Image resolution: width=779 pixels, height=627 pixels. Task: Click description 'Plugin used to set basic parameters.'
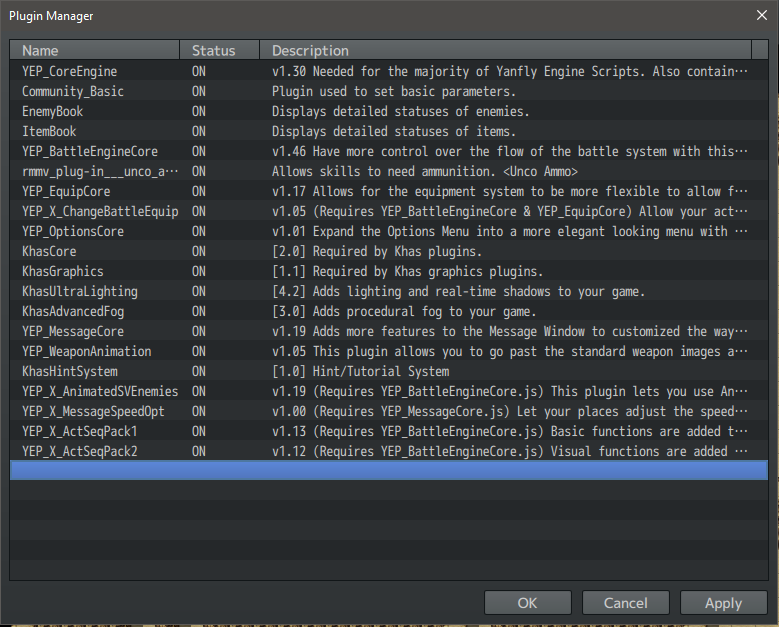point(394,91)
